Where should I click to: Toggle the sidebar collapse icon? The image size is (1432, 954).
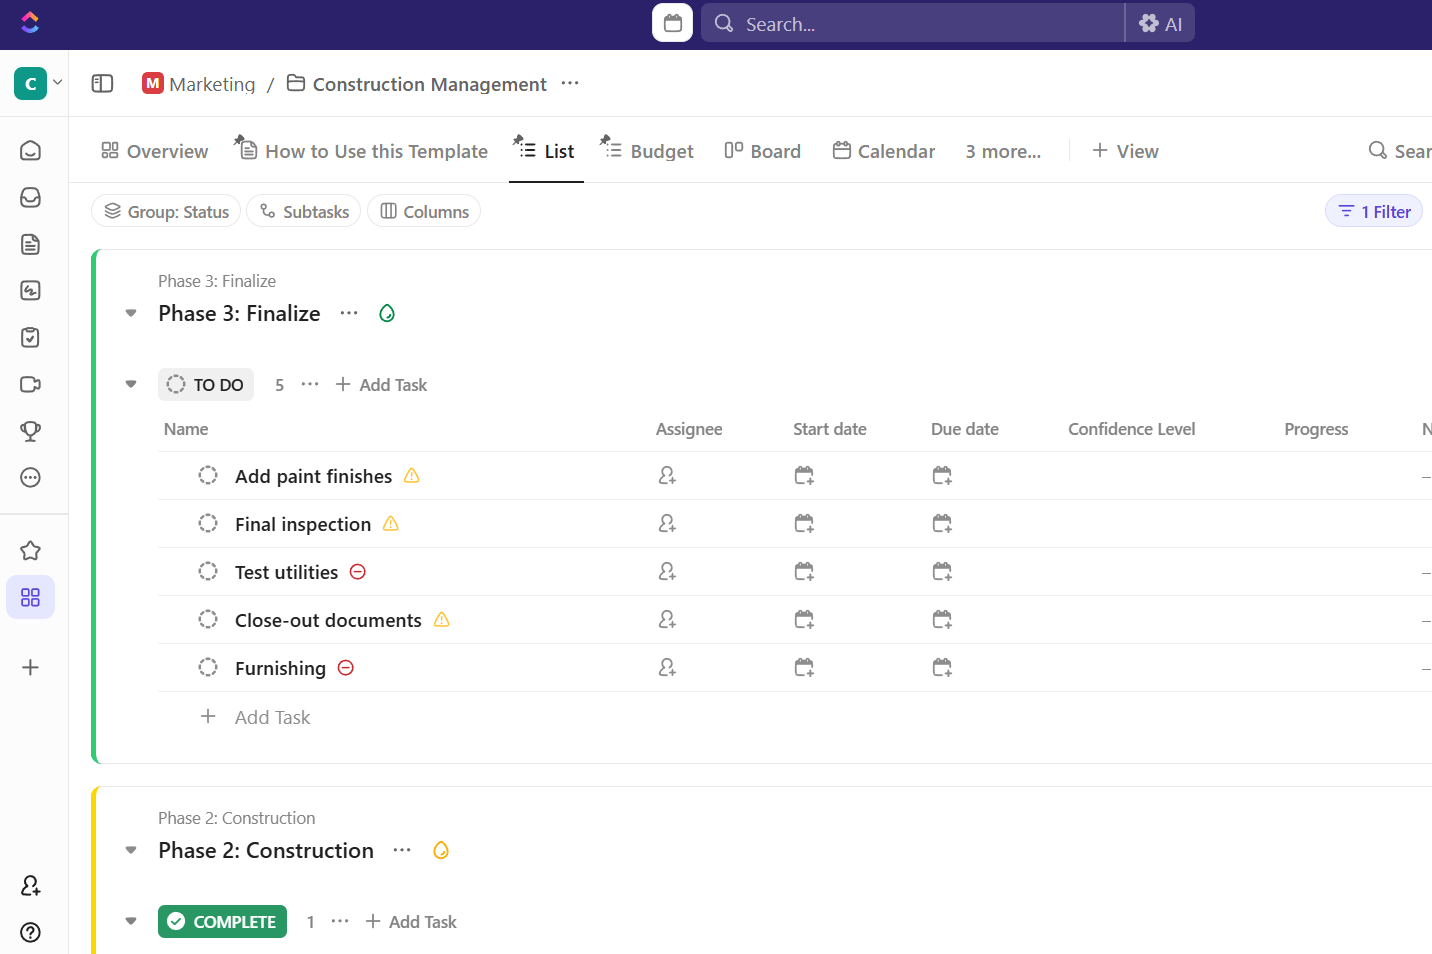(102, 83)
